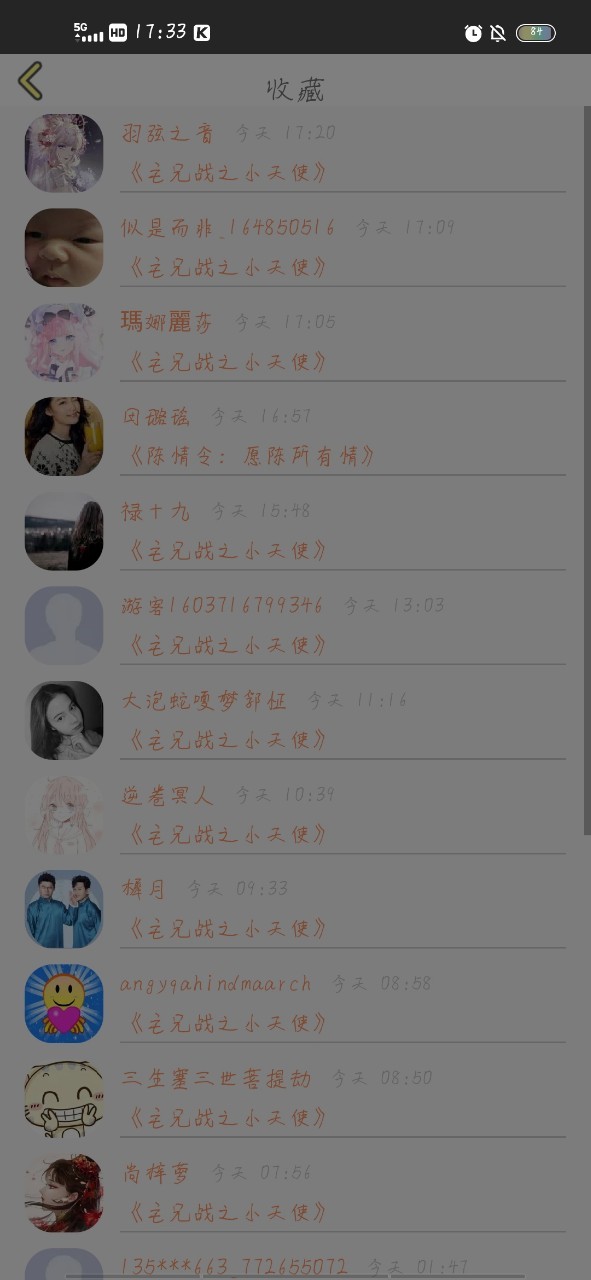Tap 瑪娜麗莎's pink anime avatar
The width and height of the screenshot is (591, 1280).
tap(64, 342)
